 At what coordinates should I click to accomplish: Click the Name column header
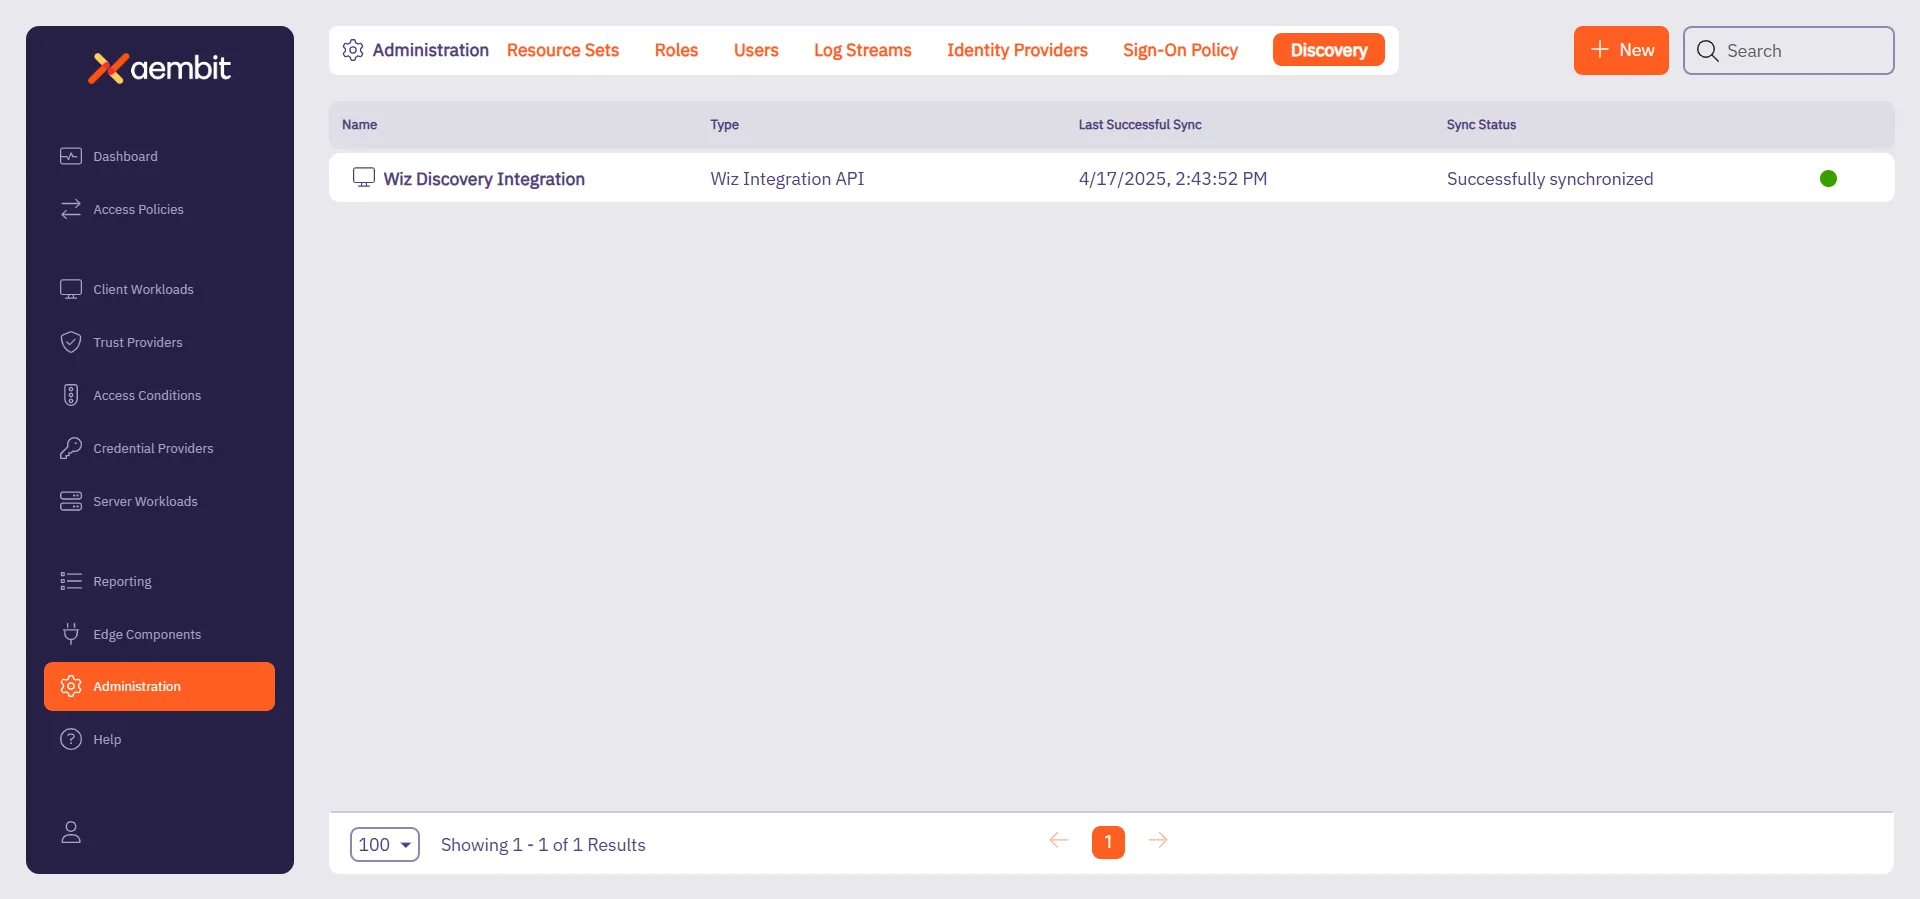pyautogui.click(x=359, y=124)
